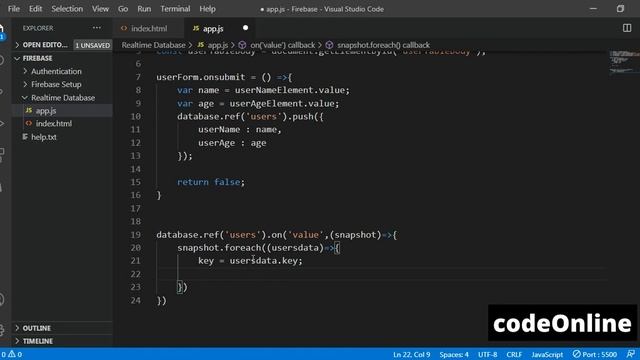This screenshot has width=640, height=360.
Task: Switch to the app.js editor tab
Action: tap(213, 28)
